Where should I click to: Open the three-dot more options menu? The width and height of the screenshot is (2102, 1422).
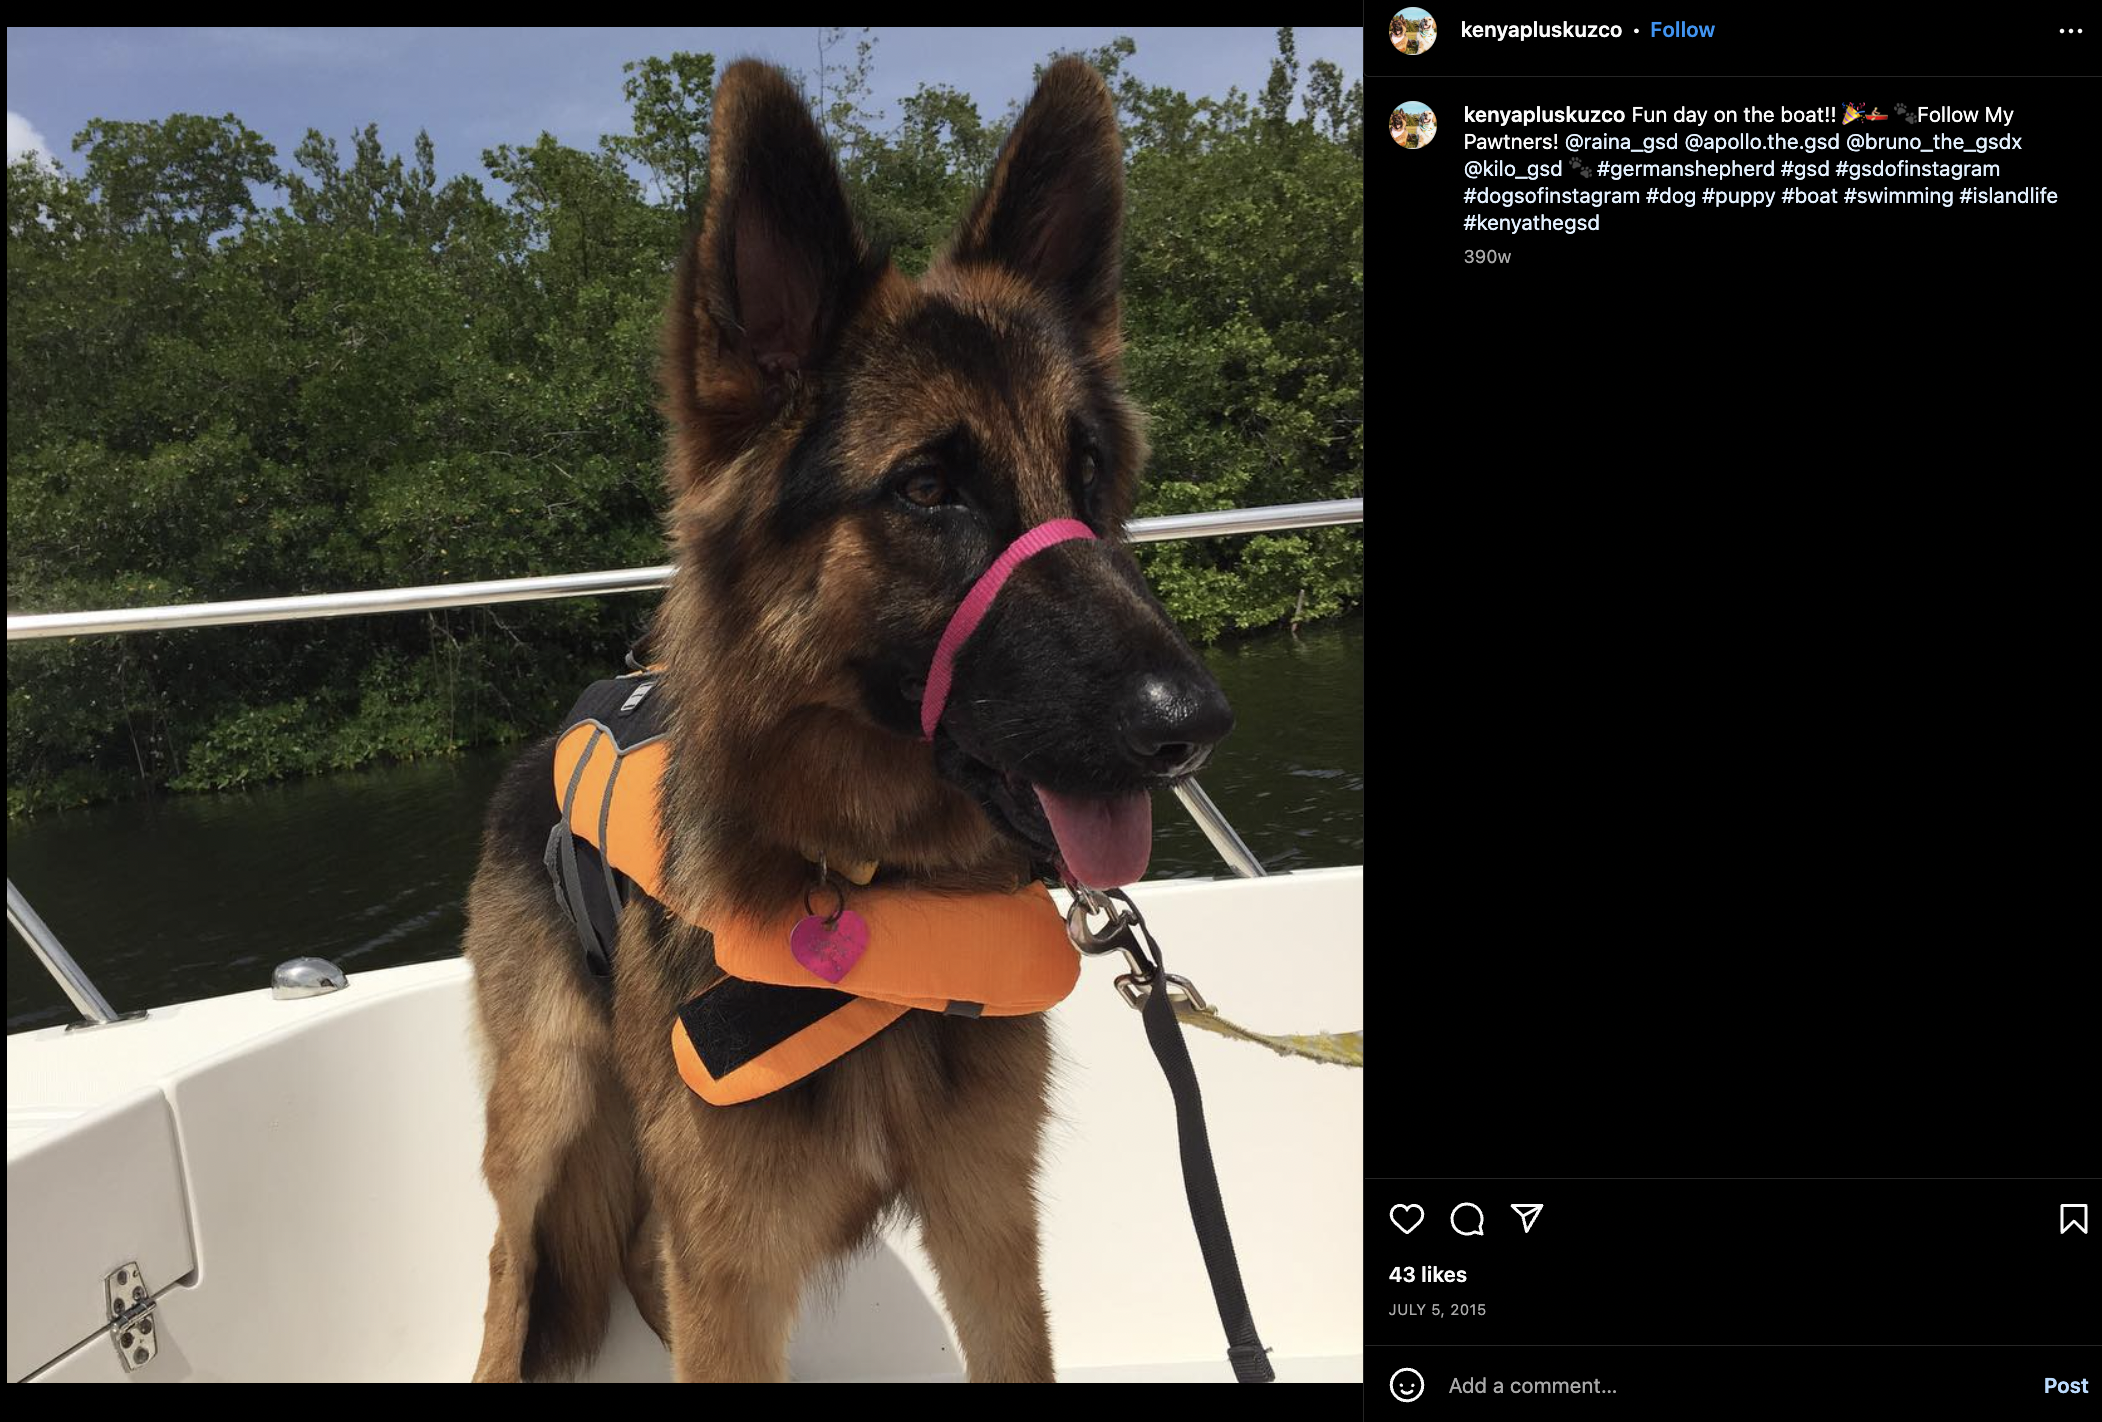pyautogui.click(x=2070, y=31)
